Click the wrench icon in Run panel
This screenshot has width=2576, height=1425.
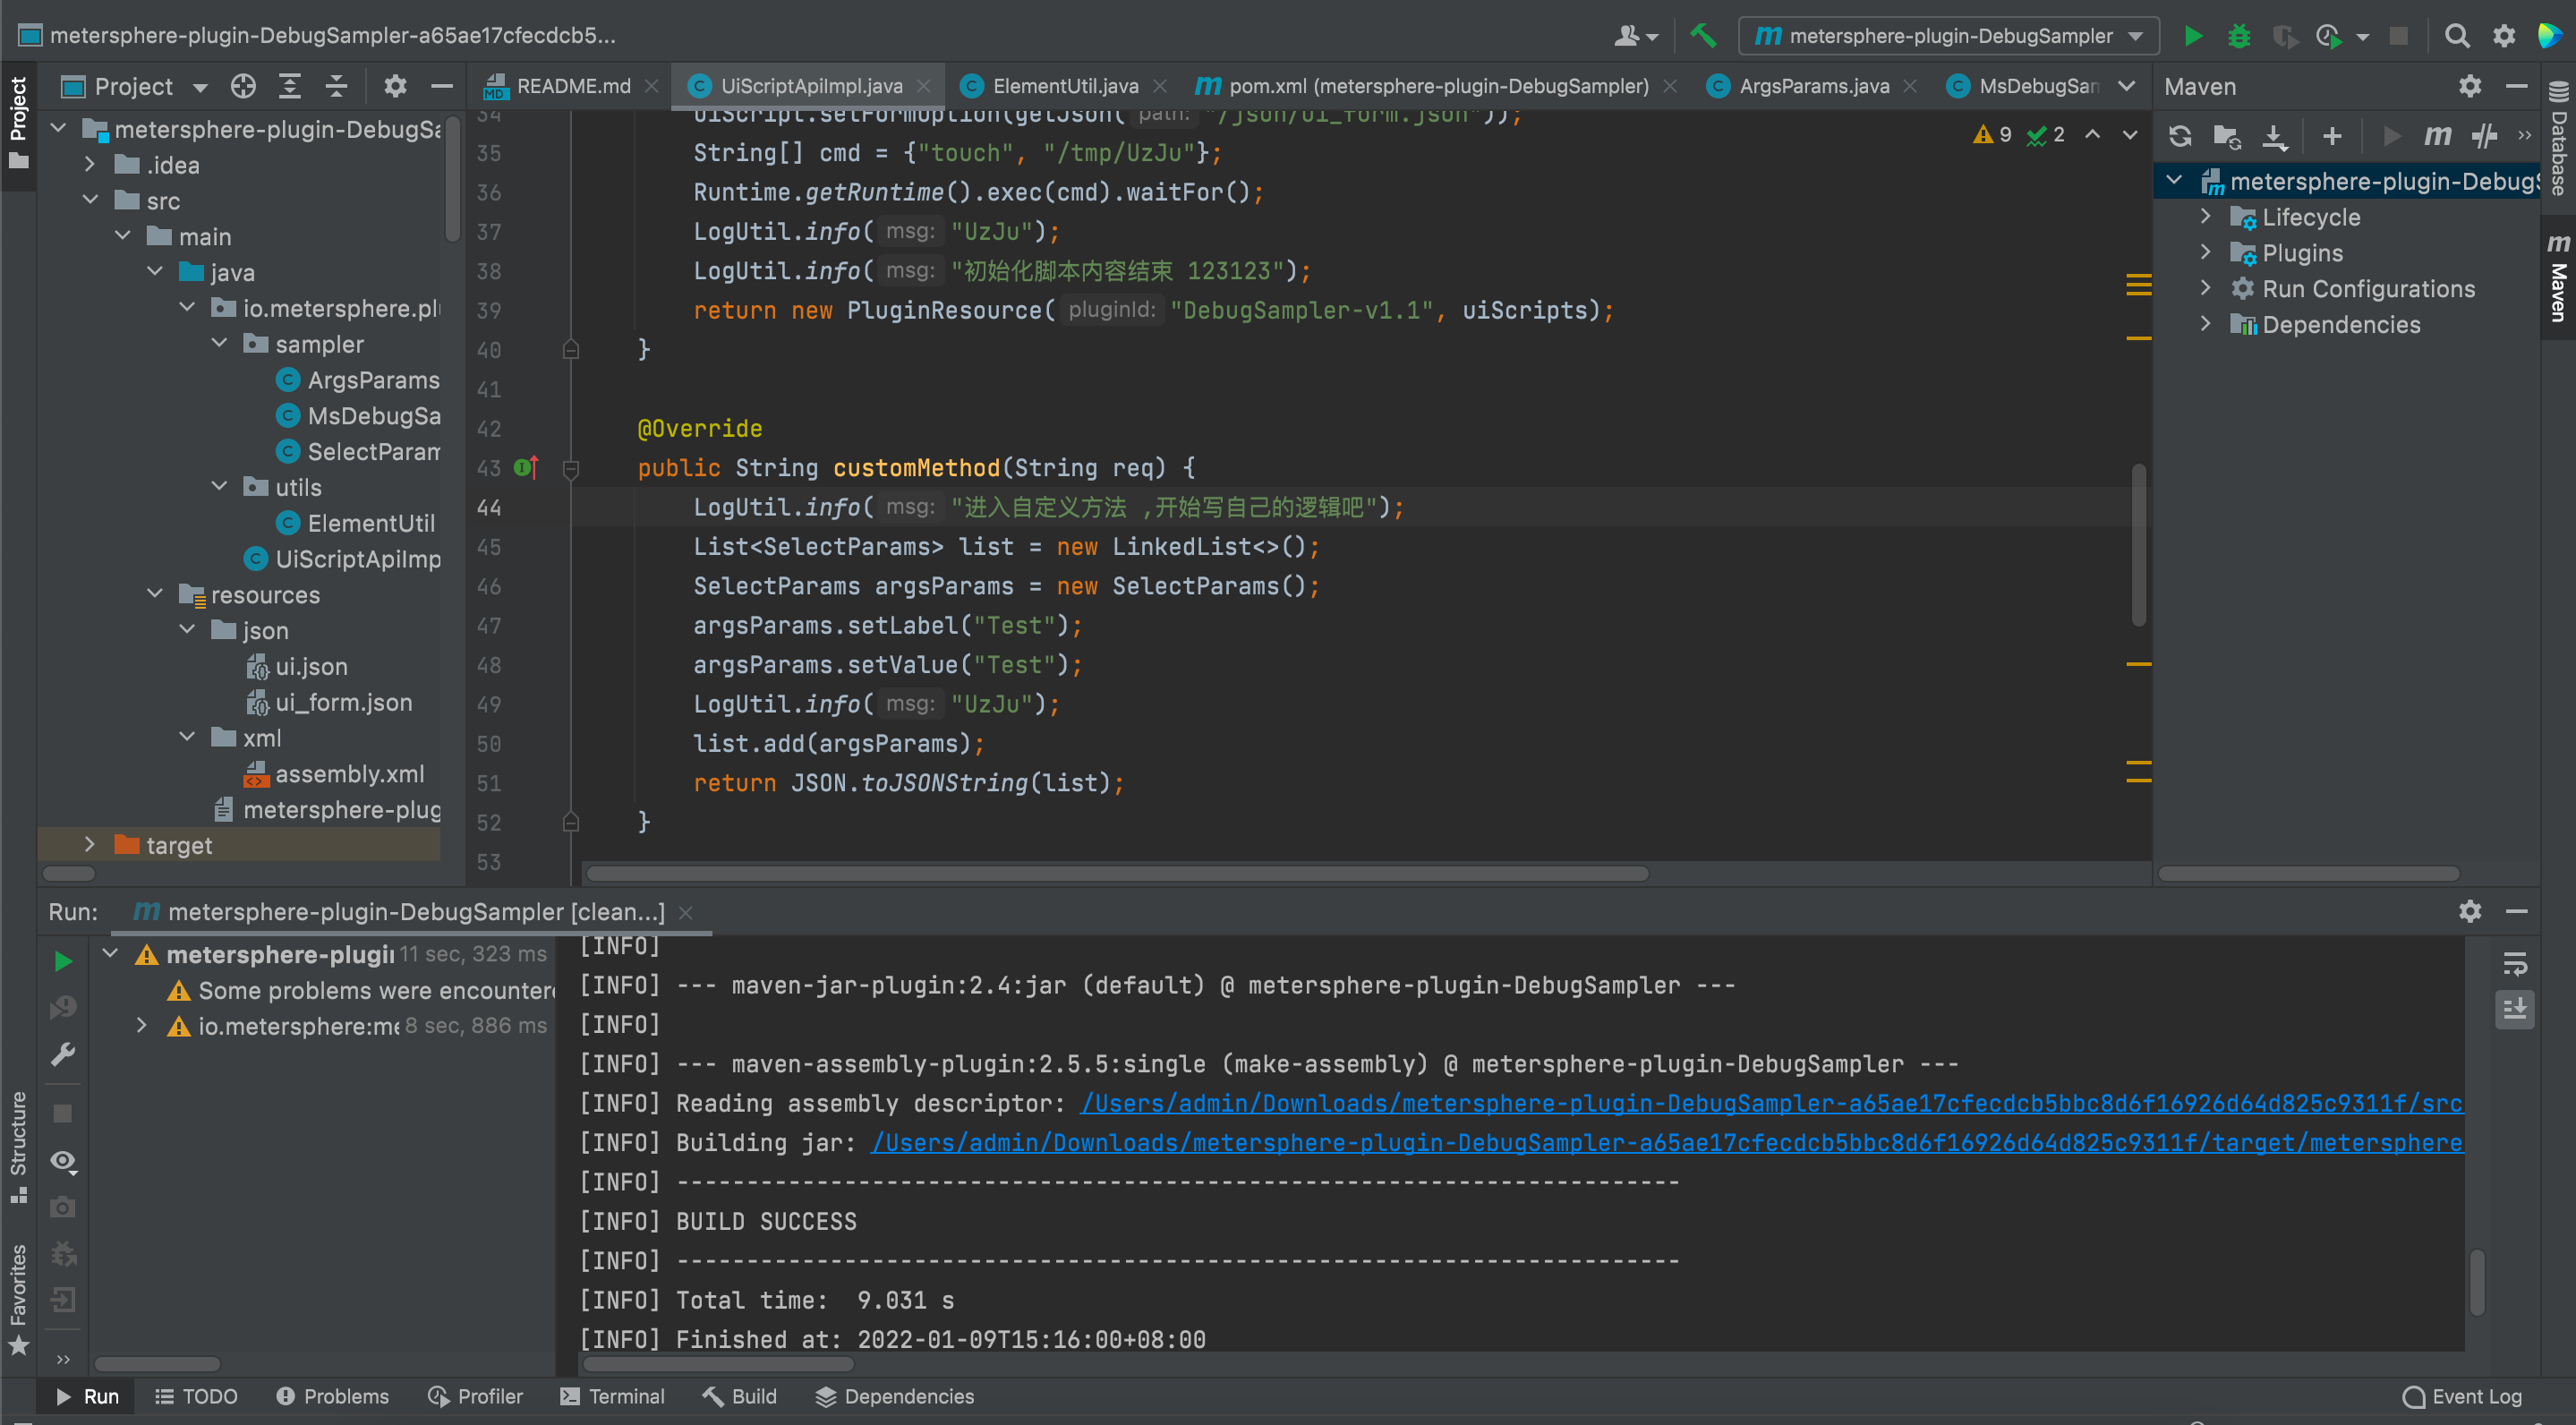63,1055
